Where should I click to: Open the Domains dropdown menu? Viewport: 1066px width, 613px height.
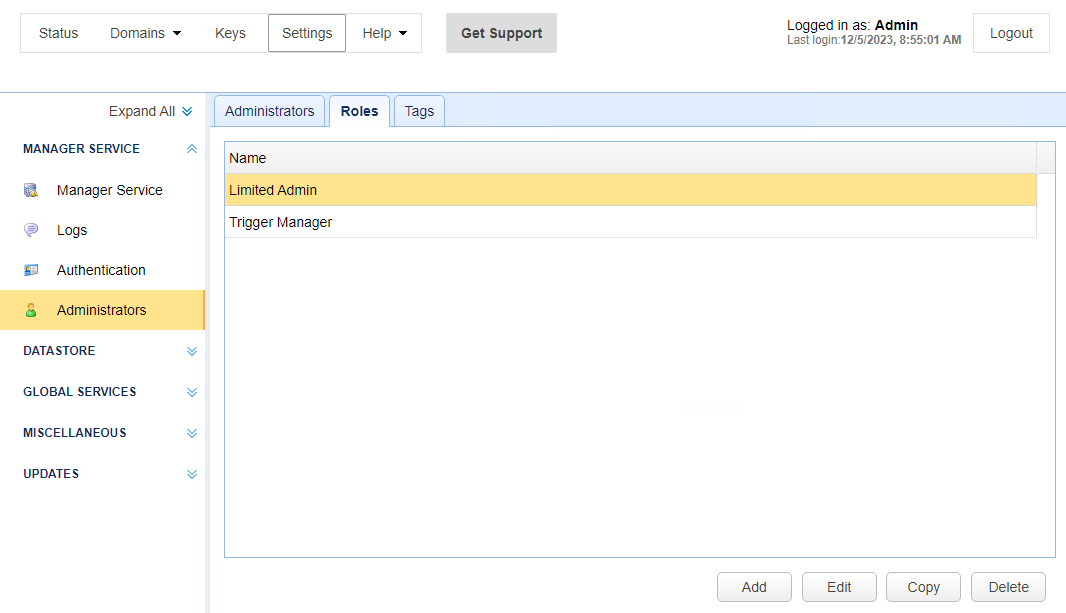tap(146, 33)
